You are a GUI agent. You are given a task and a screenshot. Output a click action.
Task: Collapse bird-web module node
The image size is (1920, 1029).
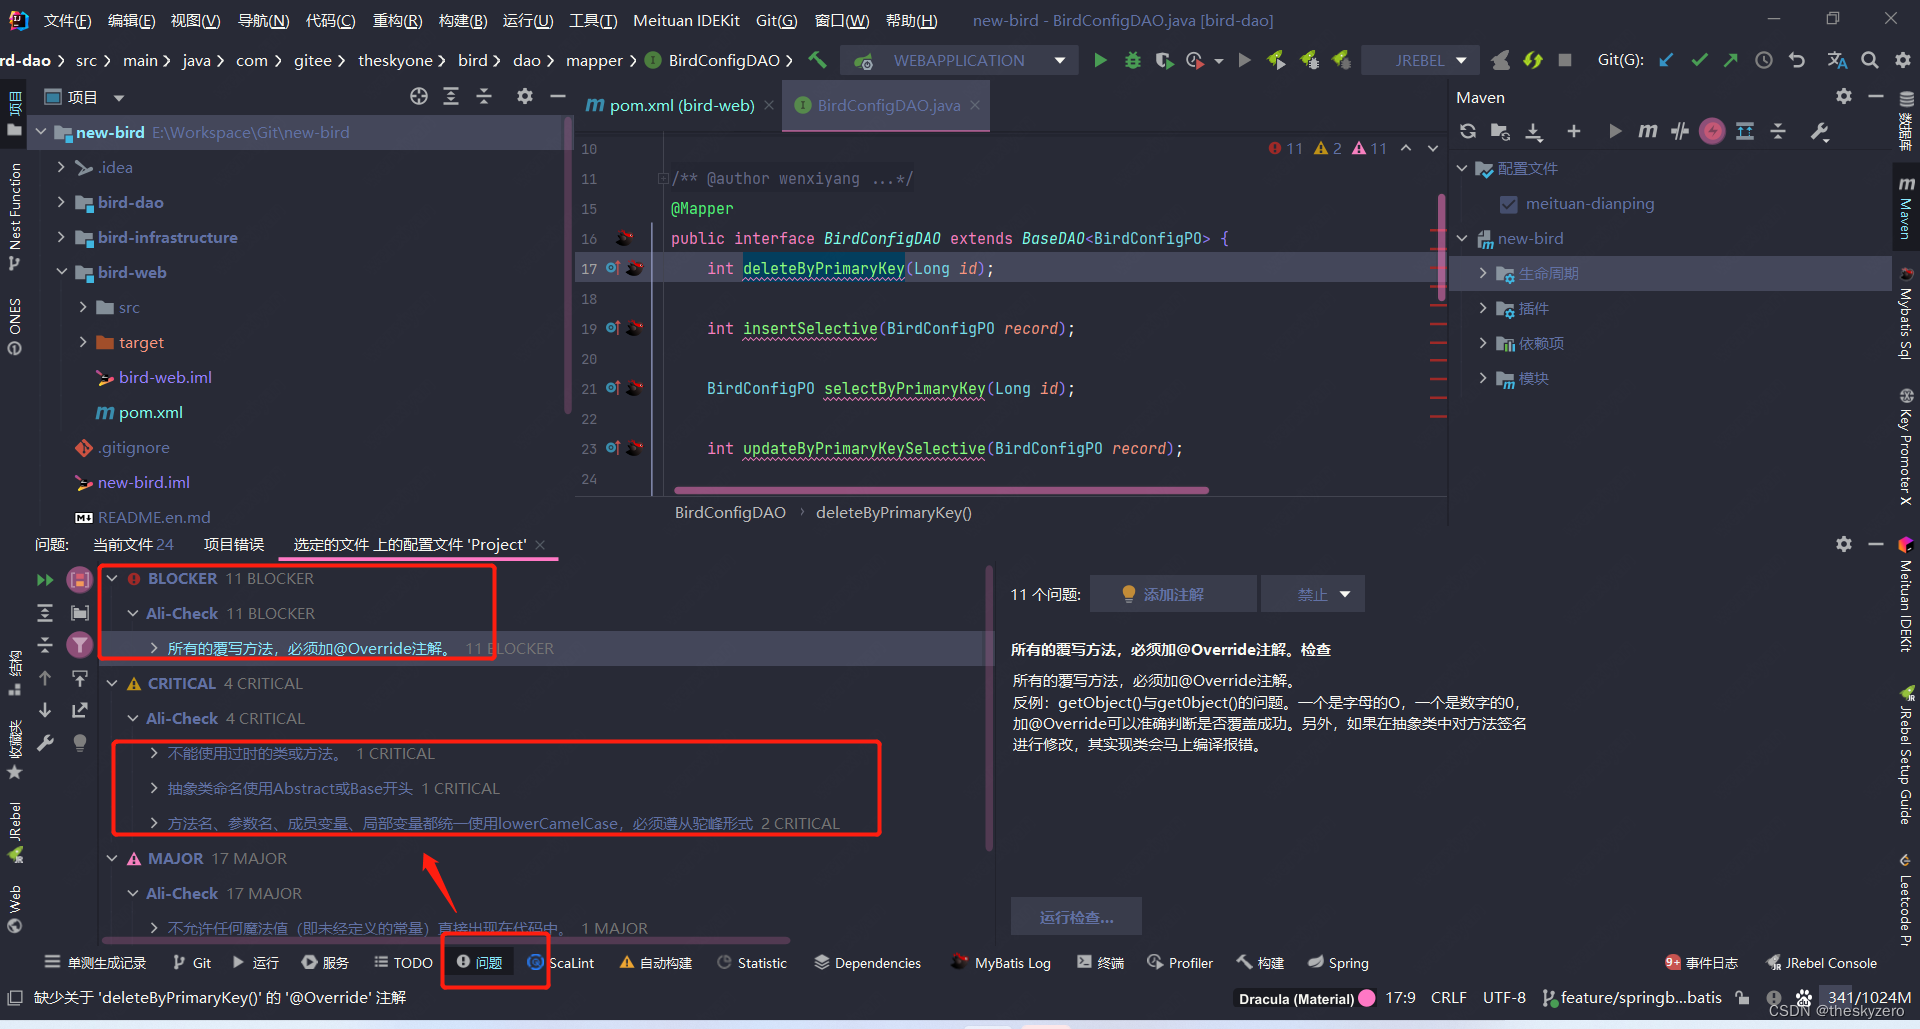(x=61, y=272)
